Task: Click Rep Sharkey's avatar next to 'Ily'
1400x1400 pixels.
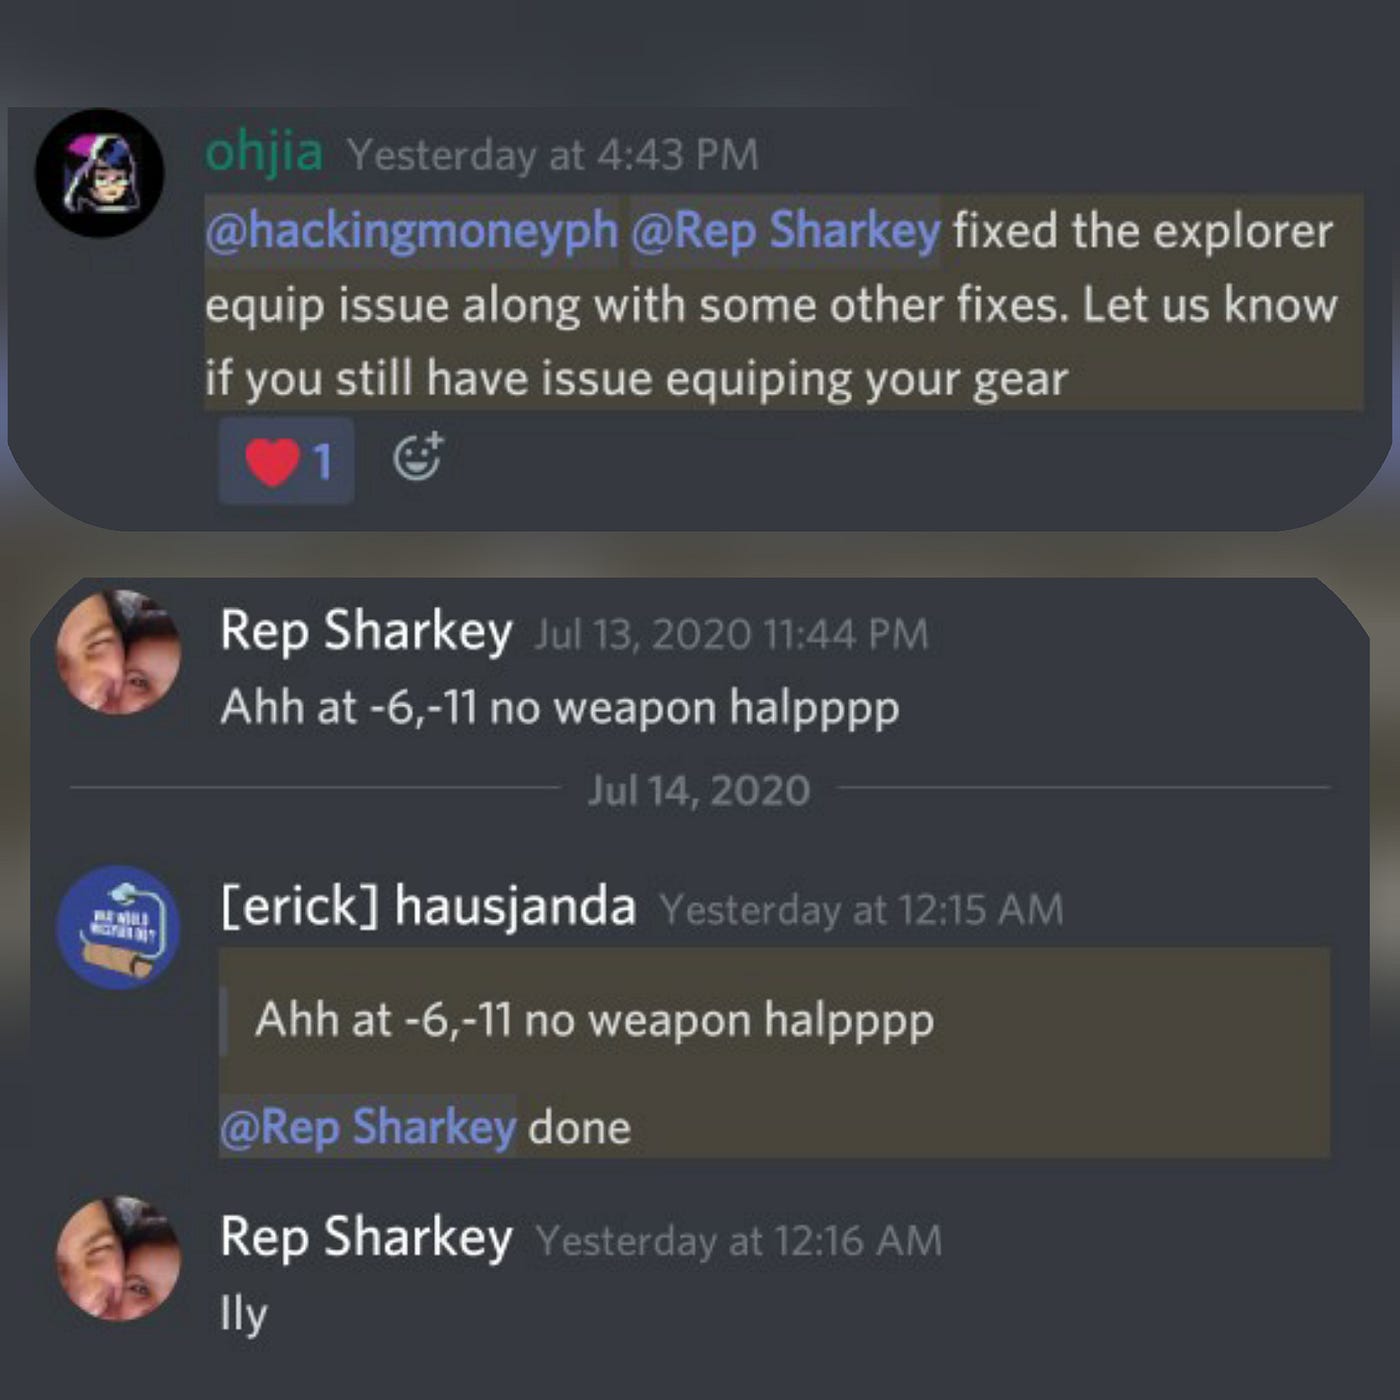Action: [x=118, y=1258]
